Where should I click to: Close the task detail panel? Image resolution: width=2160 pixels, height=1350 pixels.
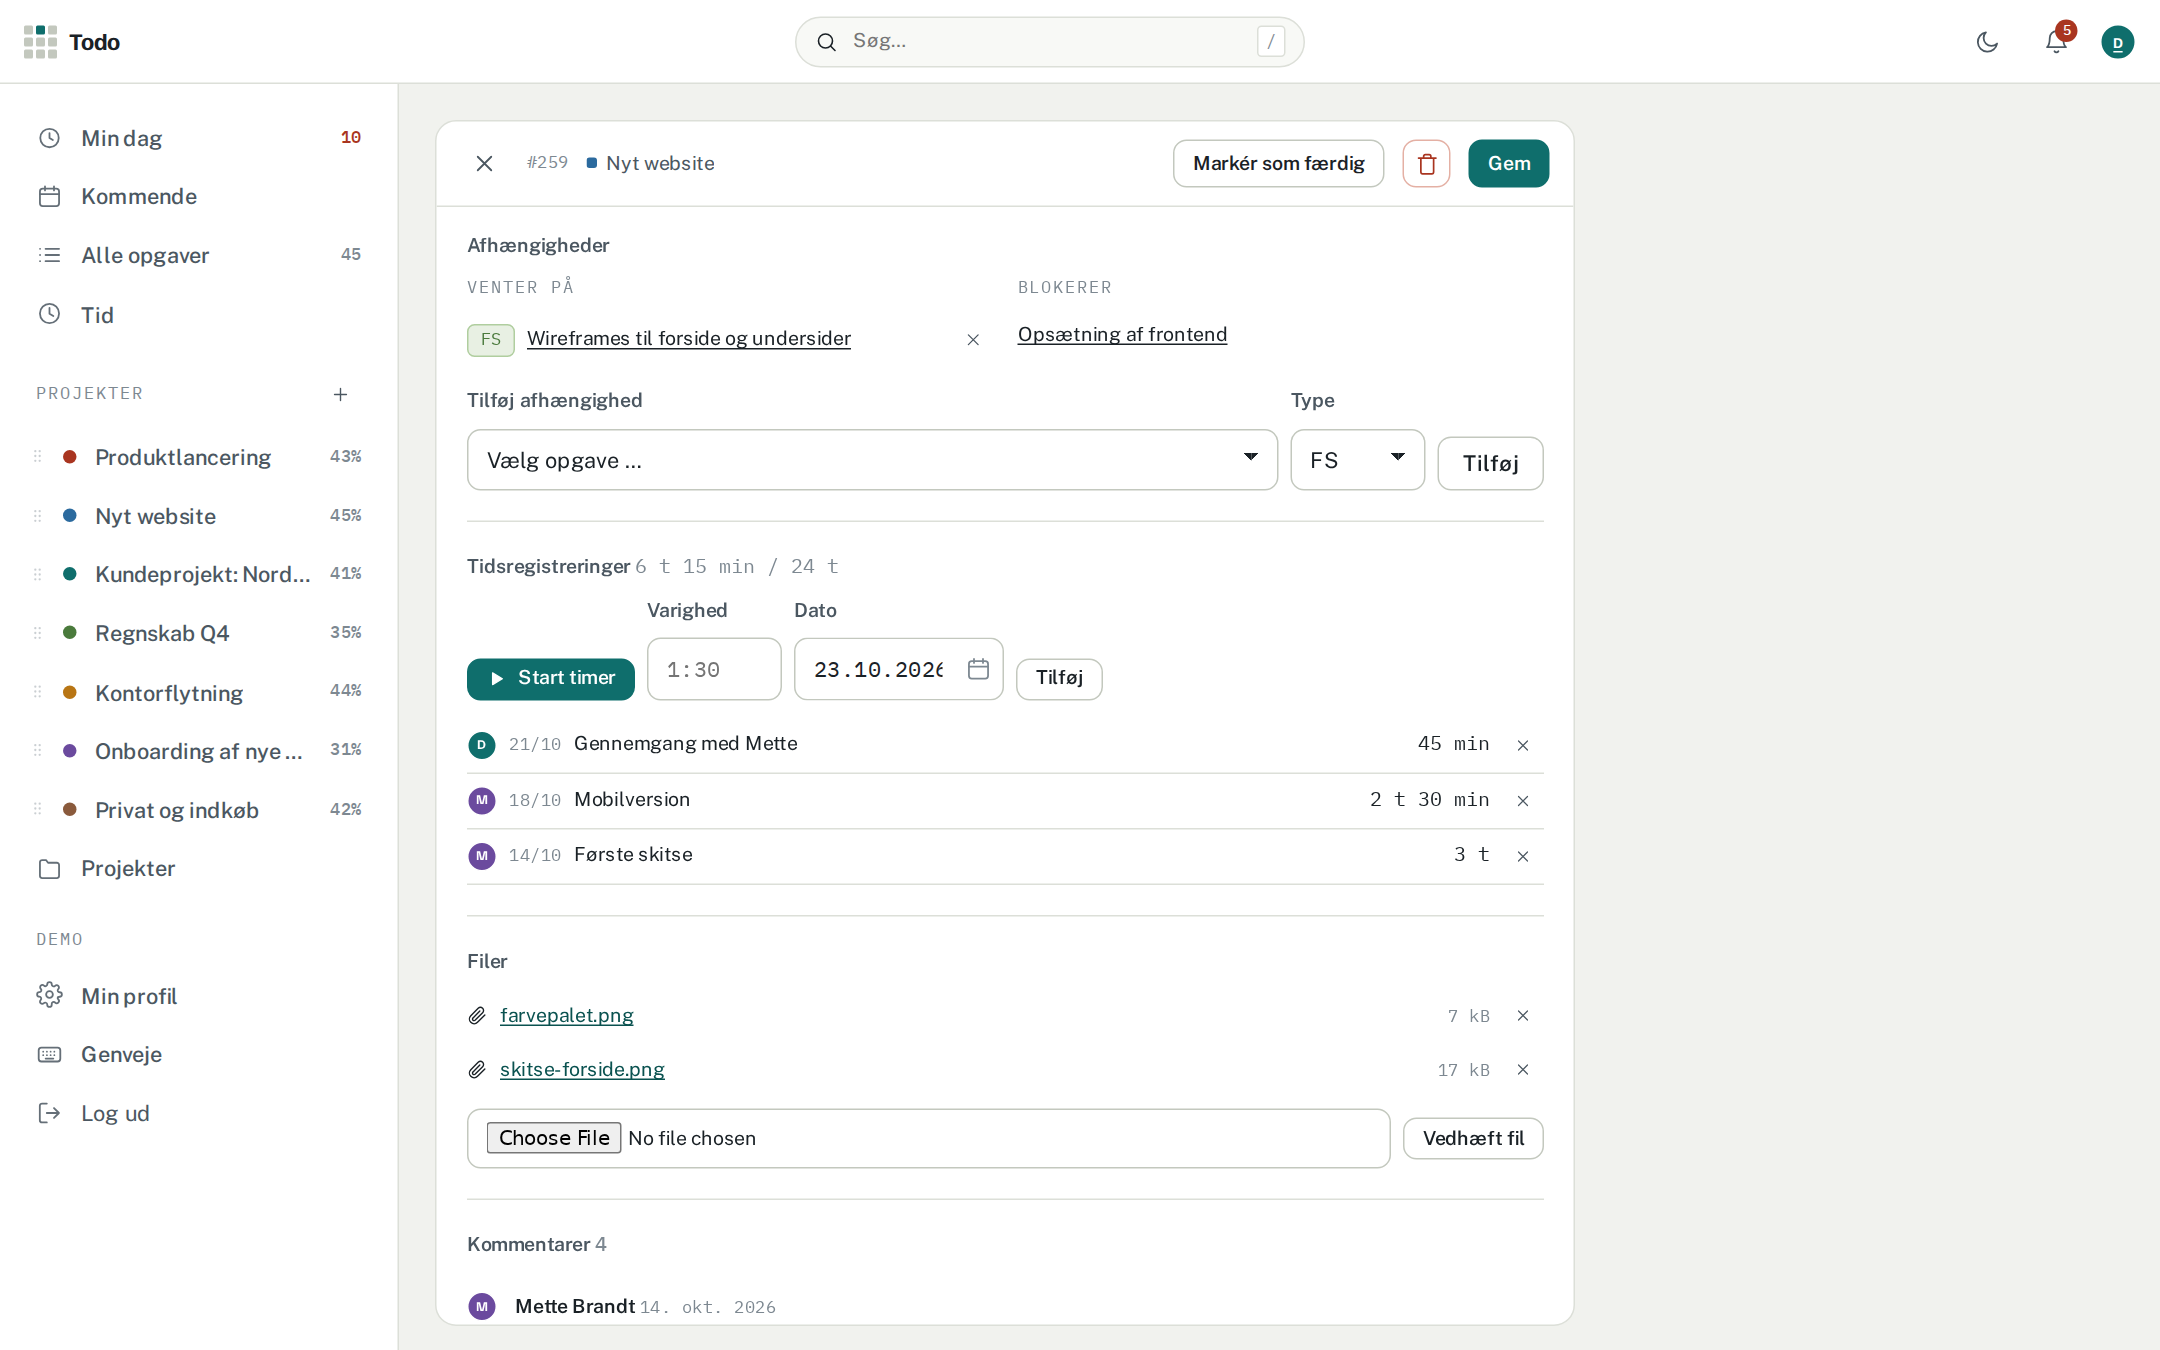(x=484, y=163)
